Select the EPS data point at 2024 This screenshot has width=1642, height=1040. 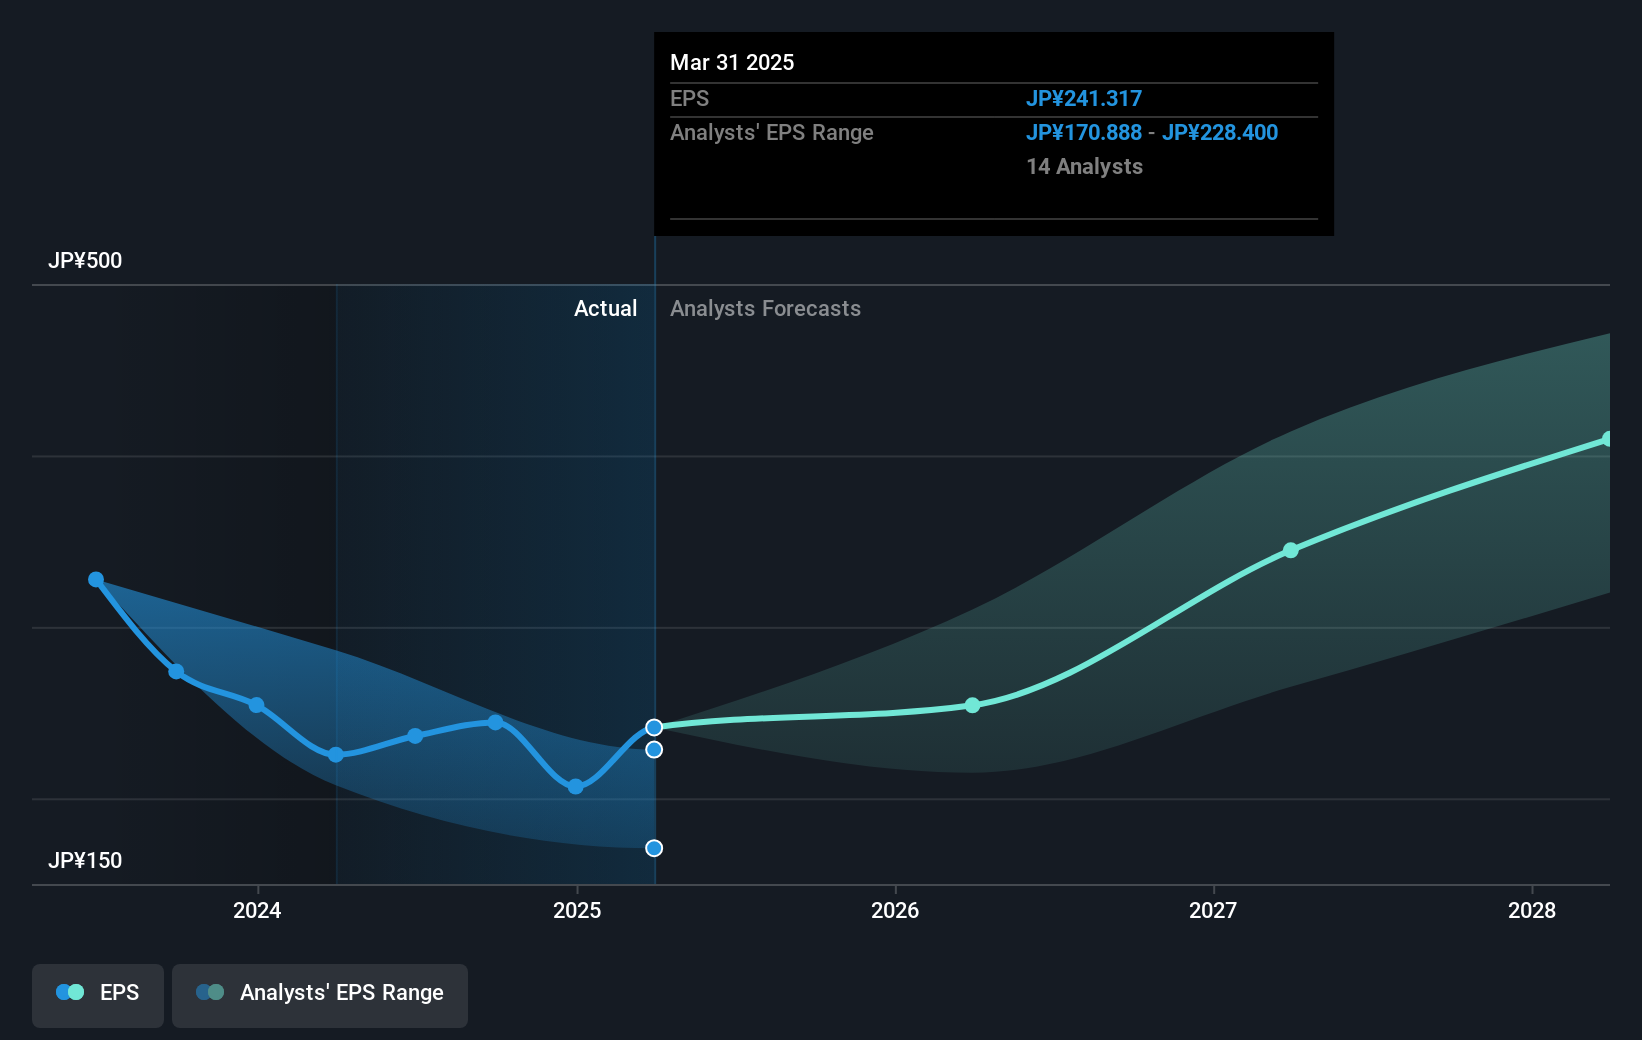257,705
